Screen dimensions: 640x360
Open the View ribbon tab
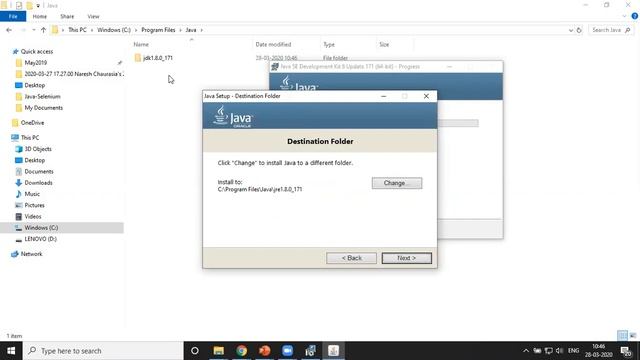(x=93, y=16)
